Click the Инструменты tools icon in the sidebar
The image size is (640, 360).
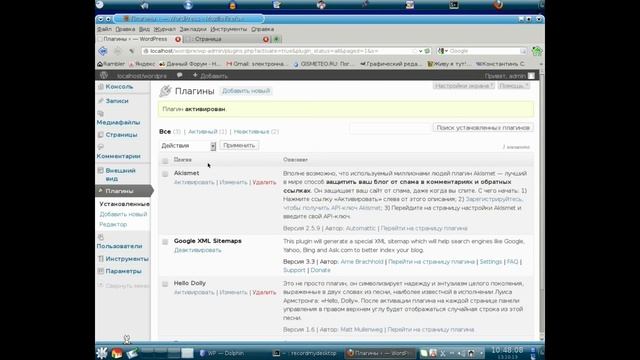[101, 259]
